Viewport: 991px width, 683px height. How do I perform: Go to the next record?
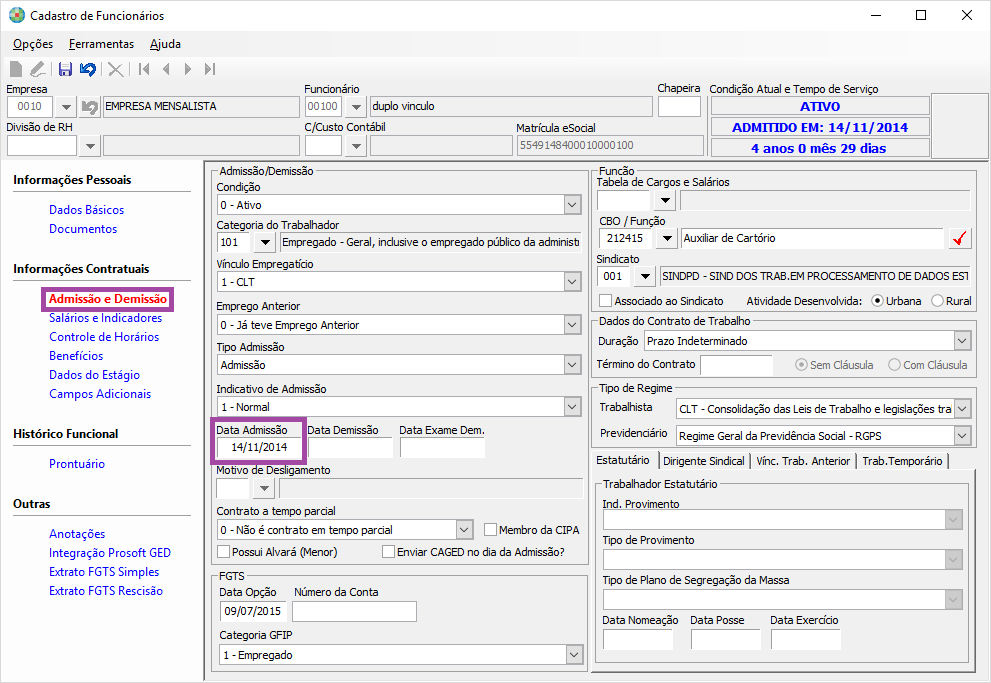(188, 69)
